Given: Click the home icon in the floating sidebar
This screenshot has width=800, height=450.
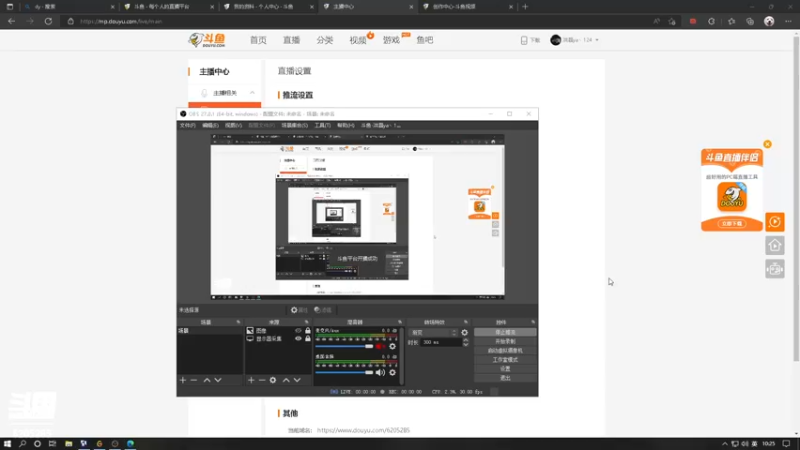Looking at the screenshot, I should (774, 245).
